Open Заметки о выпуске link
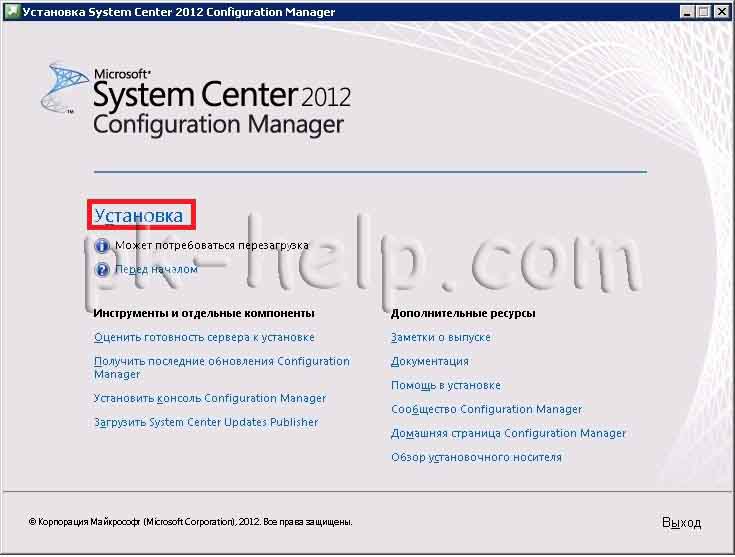Viewport: 735px width, 557px height. tap(441, 337)
